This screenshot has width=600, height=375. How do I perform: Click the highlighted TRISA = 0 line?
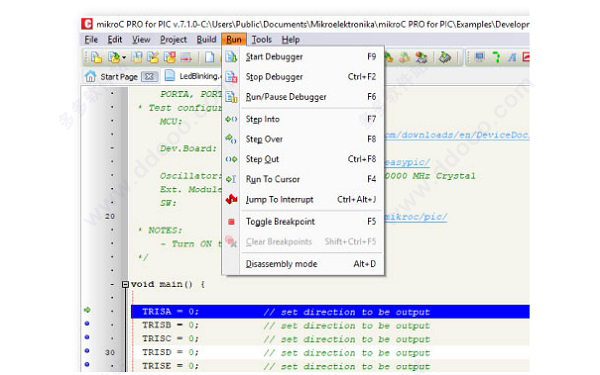click(x=330, y=312)
